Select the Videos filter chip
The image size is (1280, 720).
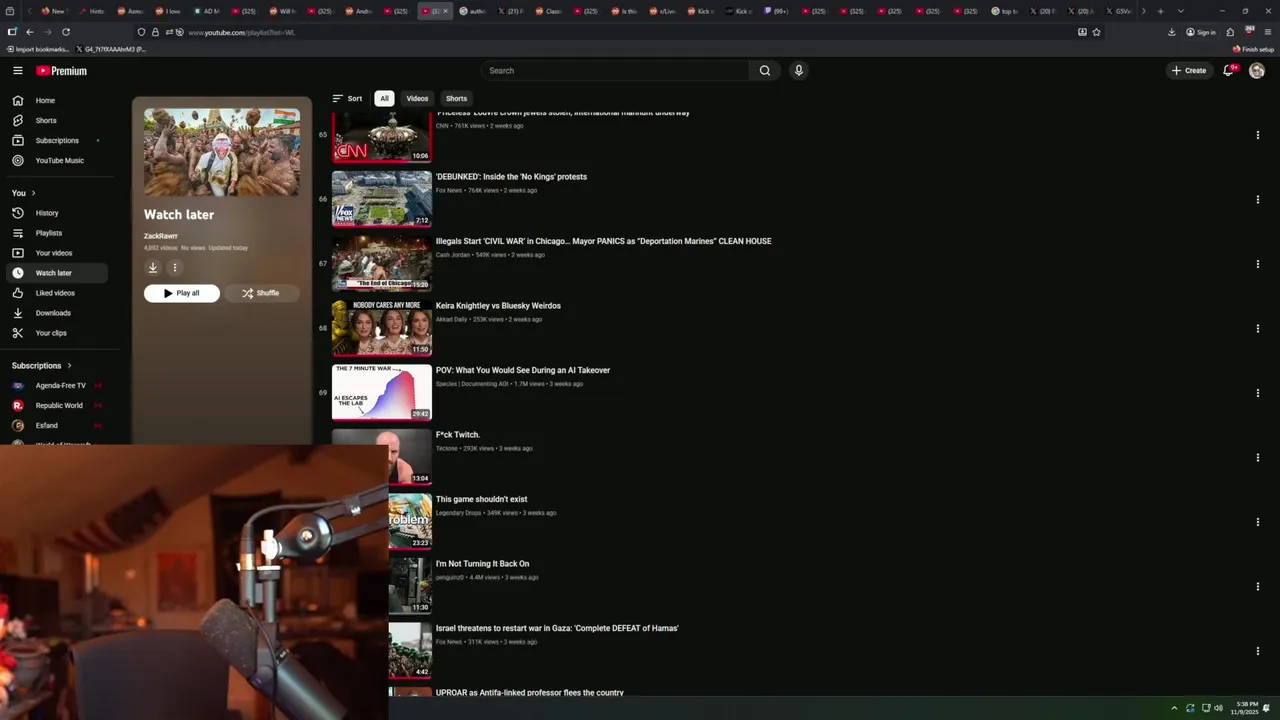(x=417, y=98)
